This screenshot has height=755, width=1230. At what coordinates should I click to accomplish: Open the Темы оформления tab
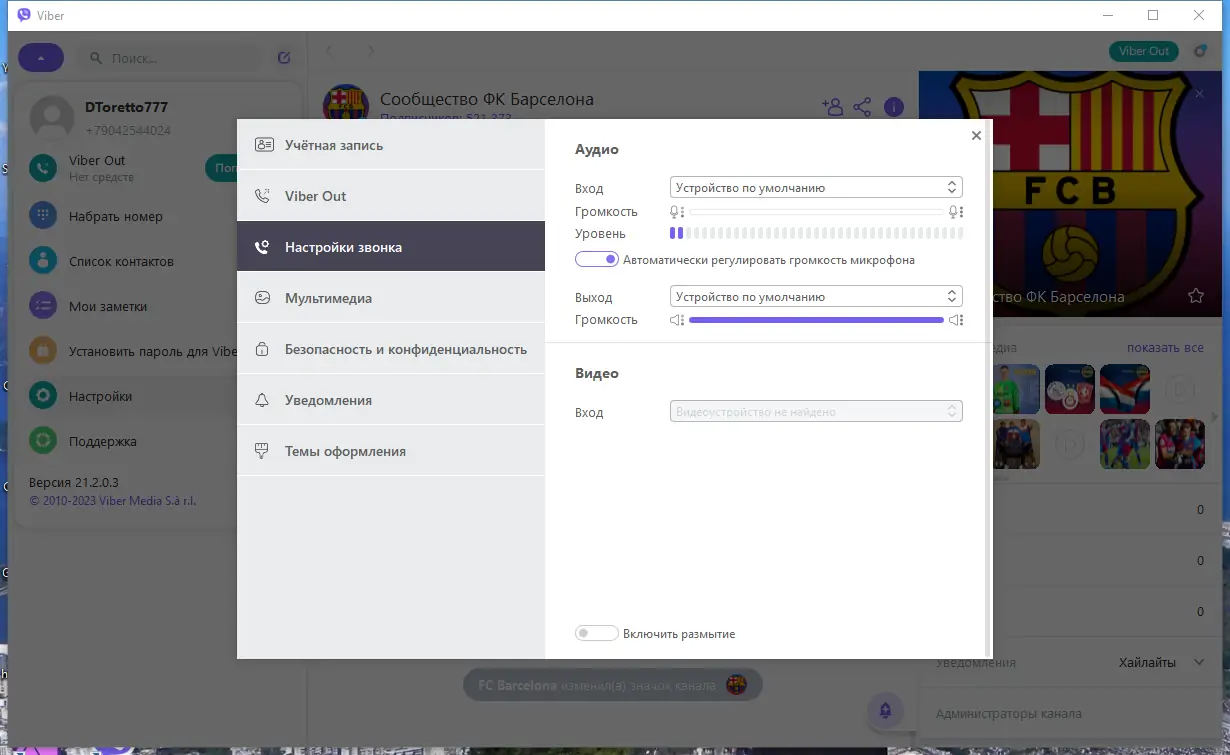391,451
